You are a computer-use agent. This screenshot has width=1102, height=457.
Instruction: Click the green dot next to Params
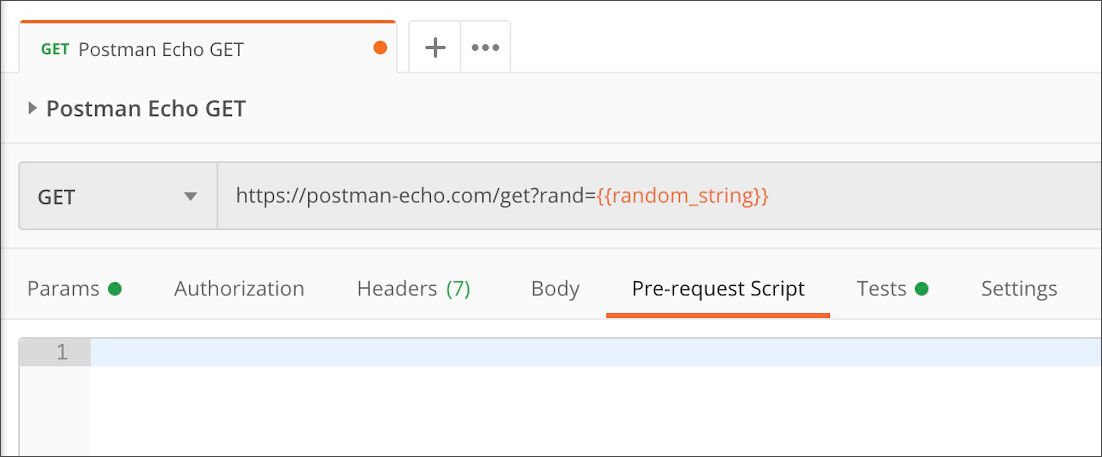(x=115, y=288)
